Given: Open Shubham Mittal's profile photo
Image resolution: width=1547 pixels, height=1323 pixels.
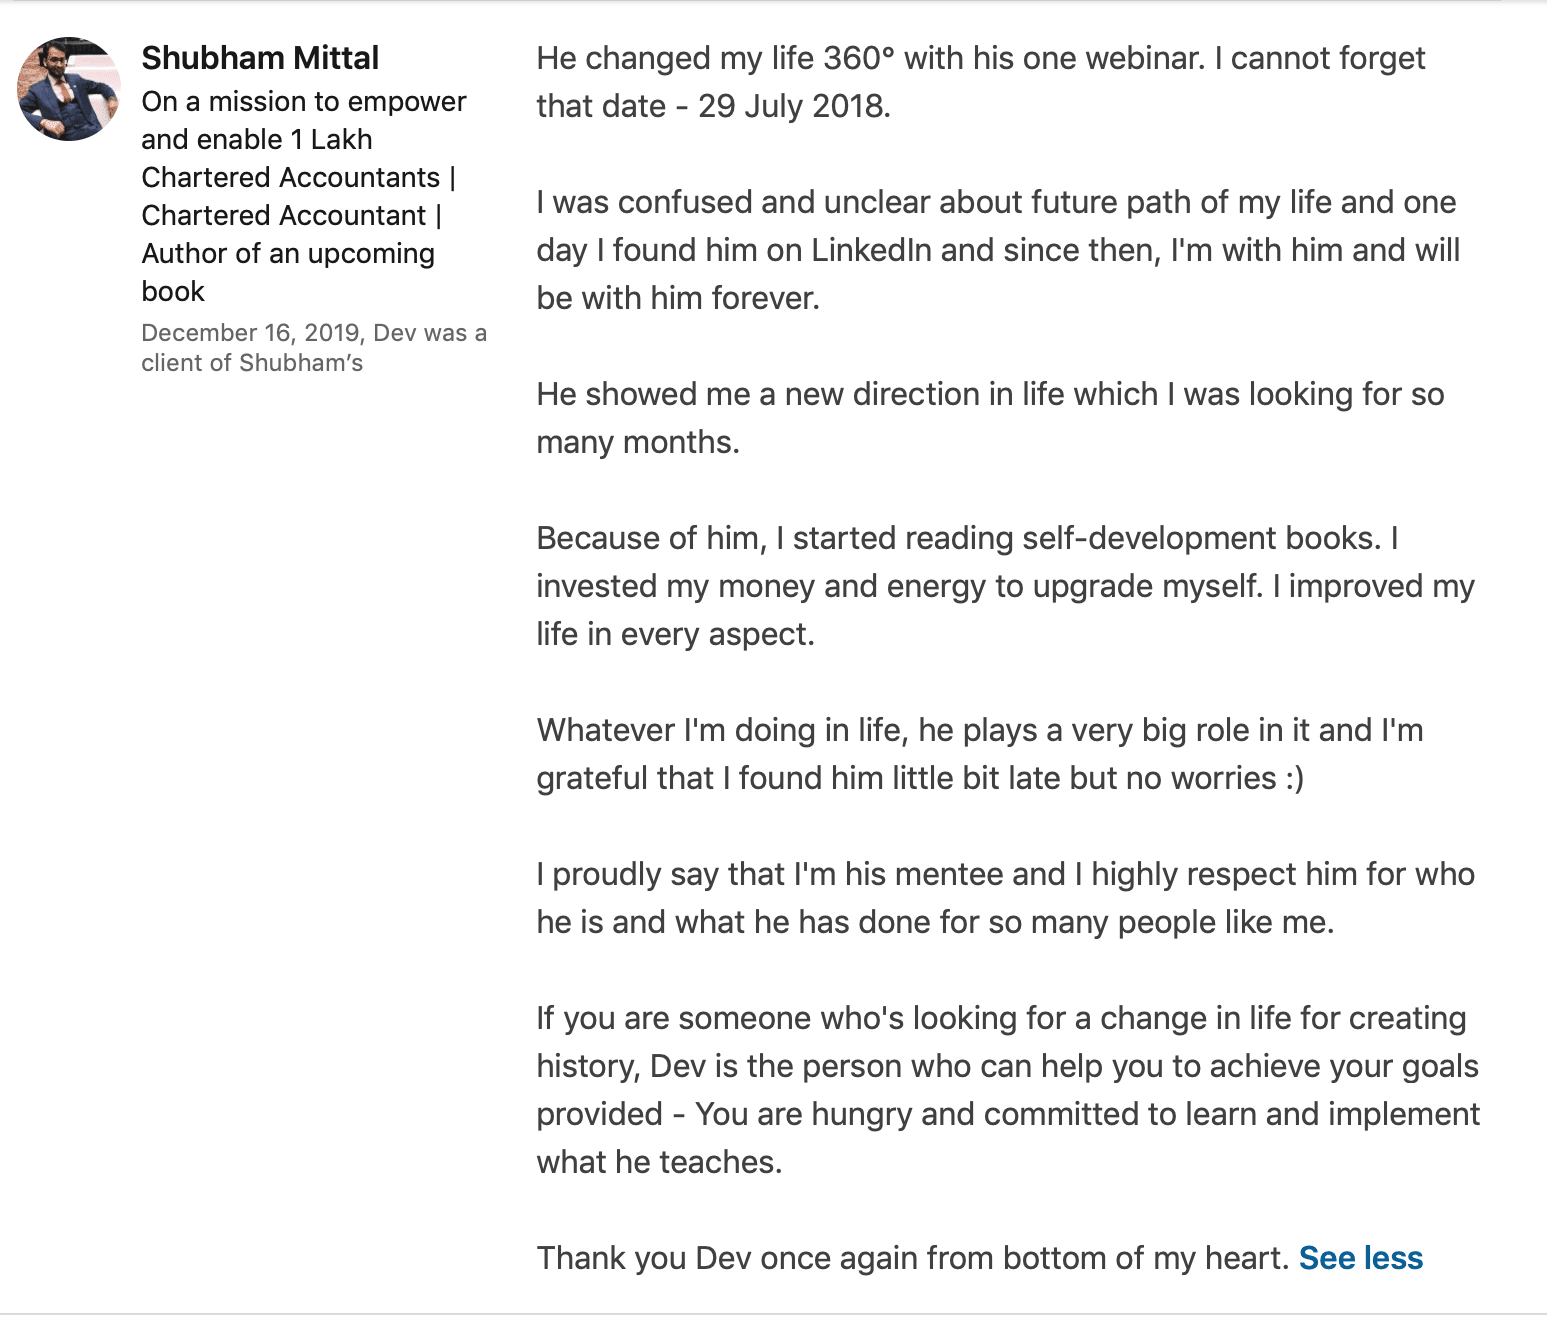Looking at the screenshot, I should [69, 89].
